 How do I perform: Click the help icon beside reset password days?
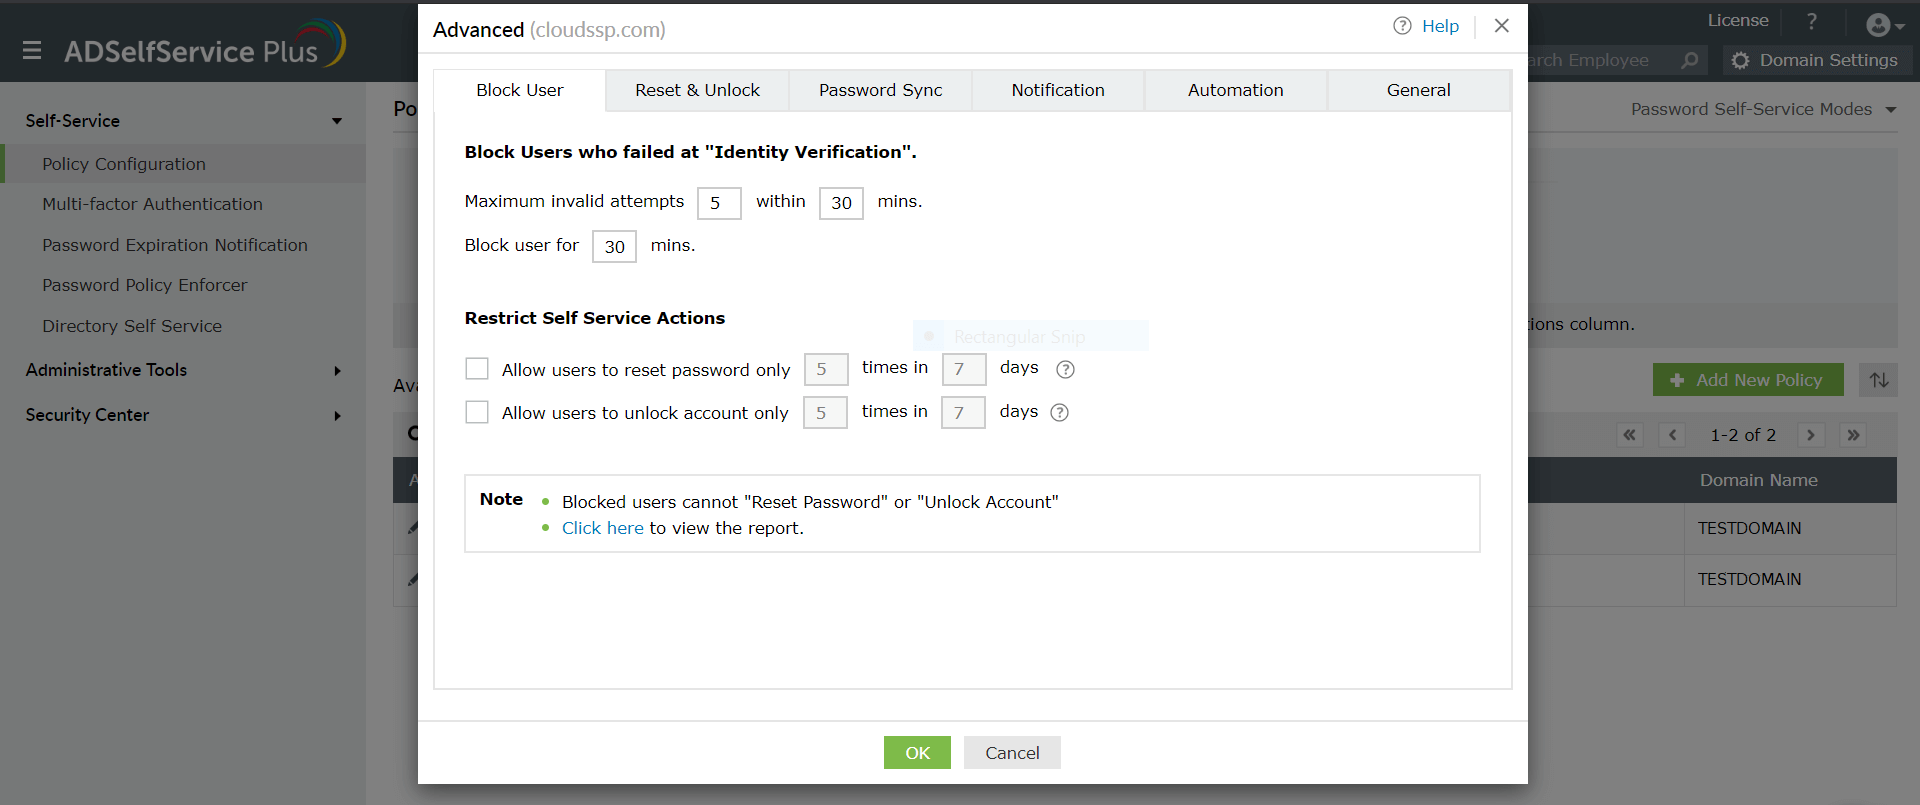point(1066,369)
